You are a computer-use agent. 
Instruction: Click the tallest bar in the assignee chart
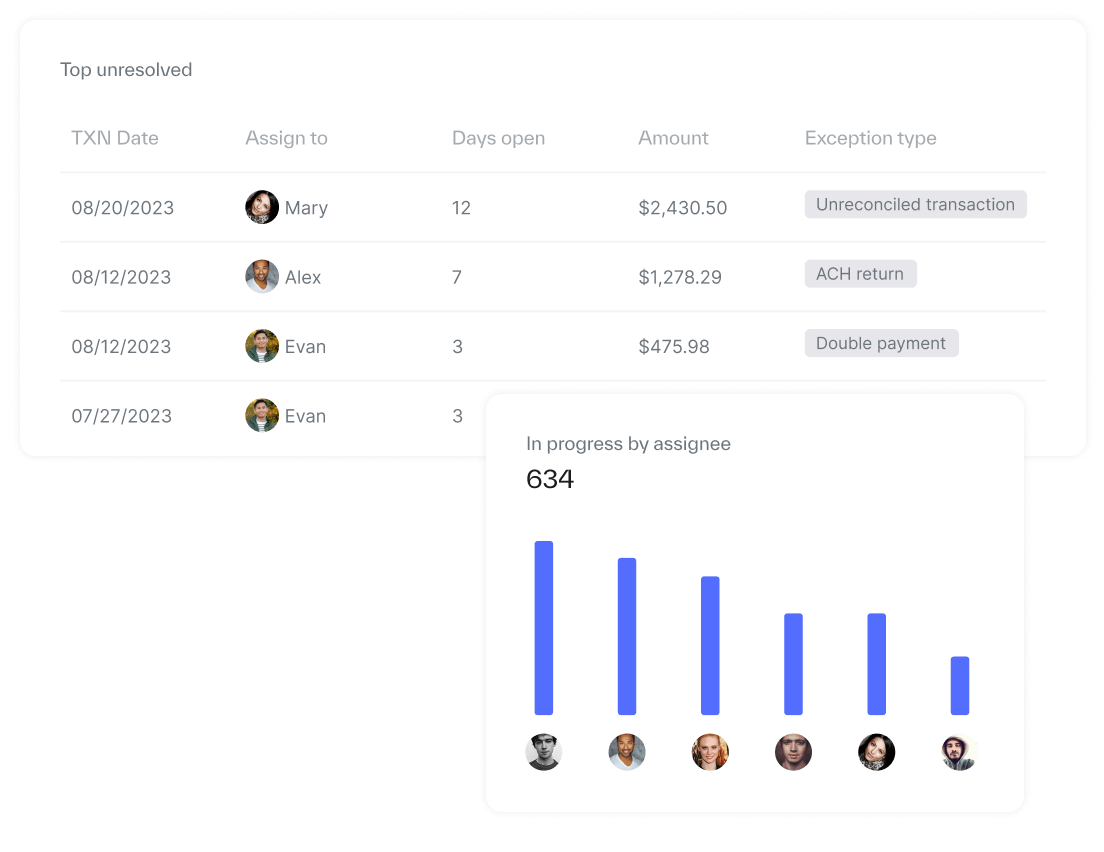[544, 628]
